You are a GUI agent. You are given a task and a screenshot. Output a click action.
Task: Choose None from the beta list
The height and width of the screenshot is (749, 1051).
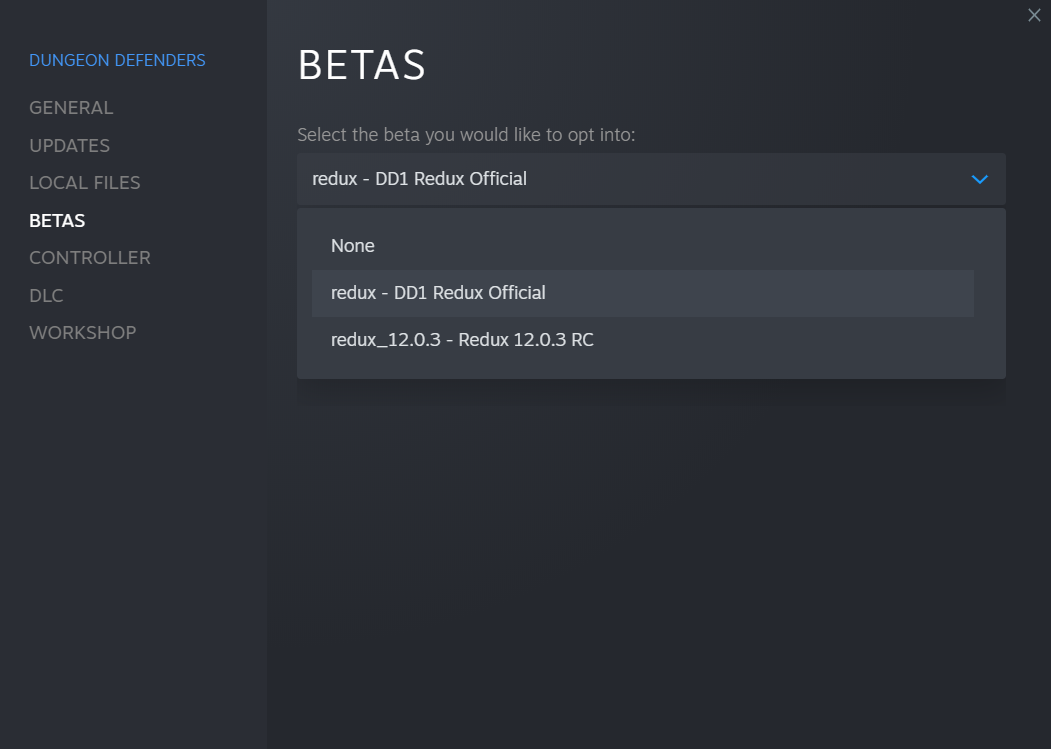(353, 246)
